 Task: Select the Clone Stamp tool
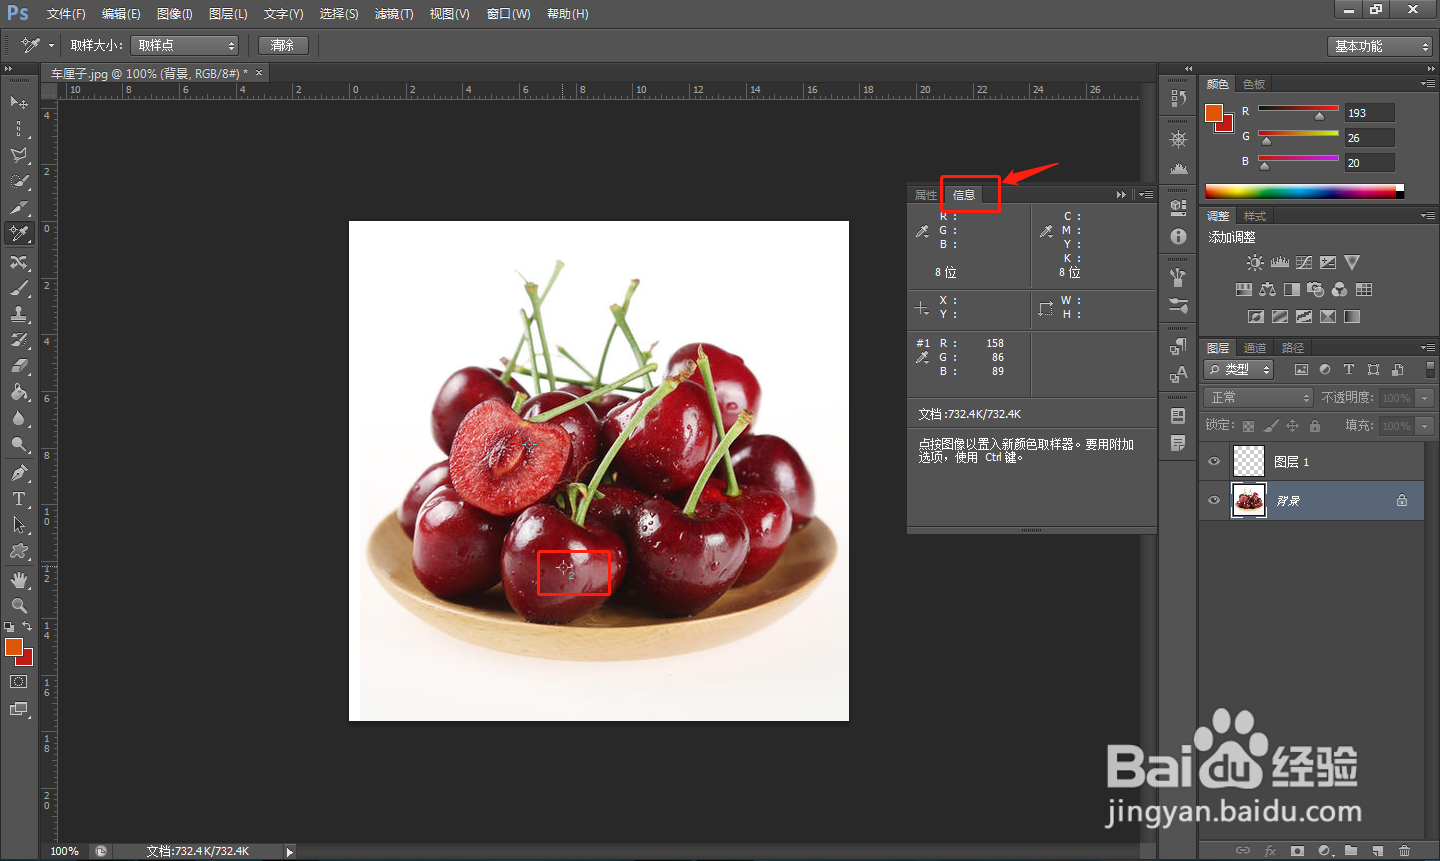point(18,314)
